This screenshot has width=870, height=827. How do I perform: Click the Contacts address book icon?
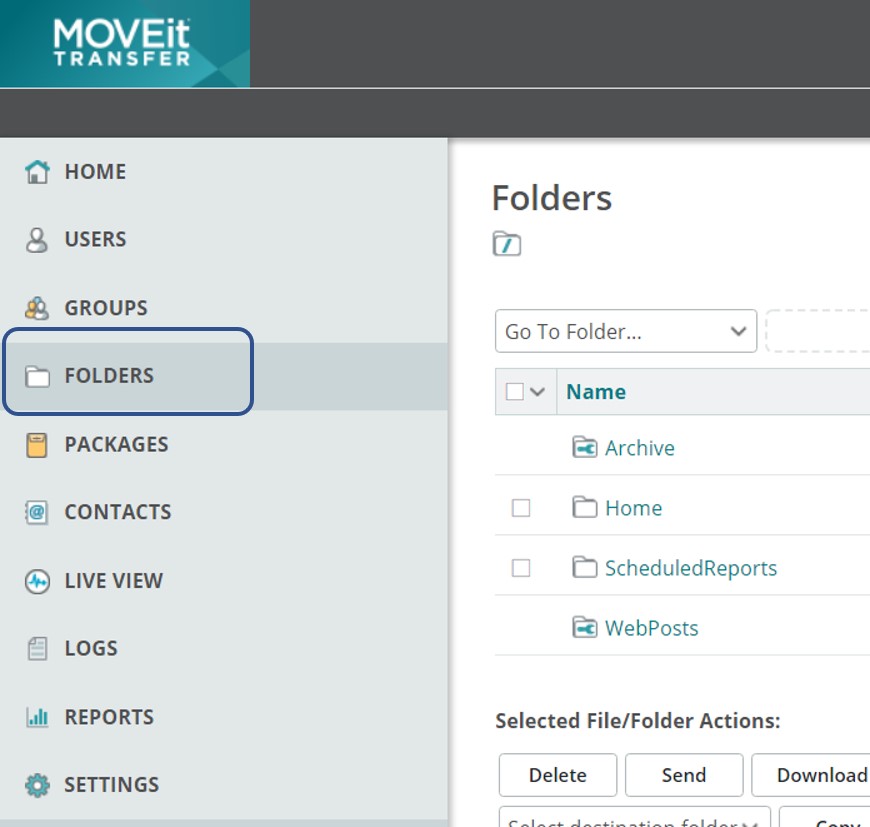pyautogui.click(x=37, y=512)
